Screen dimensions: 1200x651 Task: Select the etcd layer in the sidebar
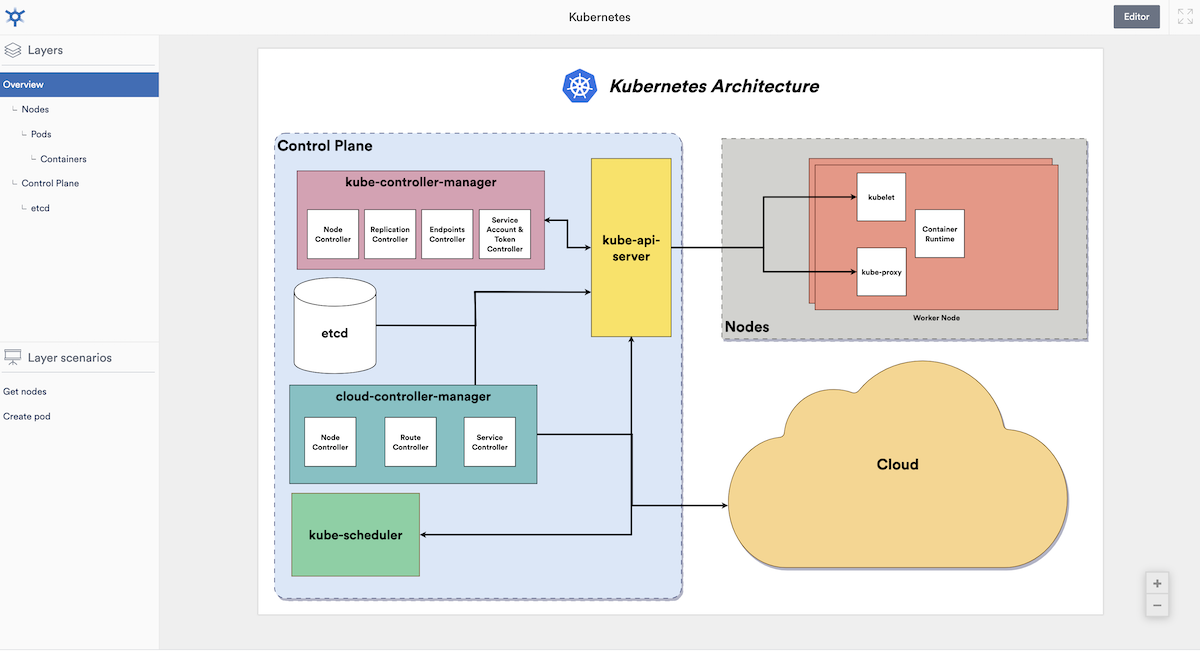(x=38, y=208)
